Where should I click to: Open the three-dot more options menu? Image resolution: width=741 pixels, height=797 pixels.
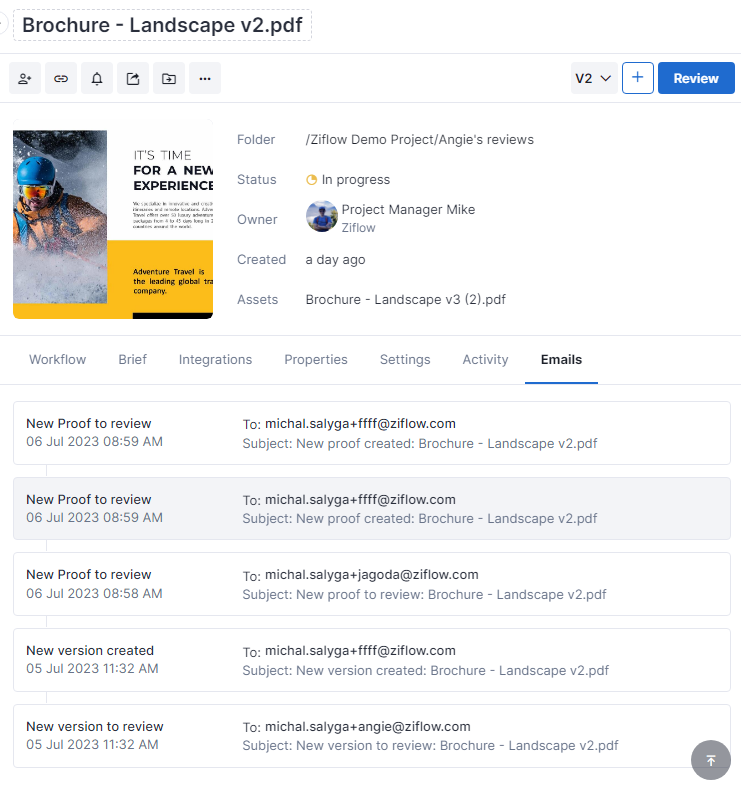pyautogui.click(x=205, y=78)
